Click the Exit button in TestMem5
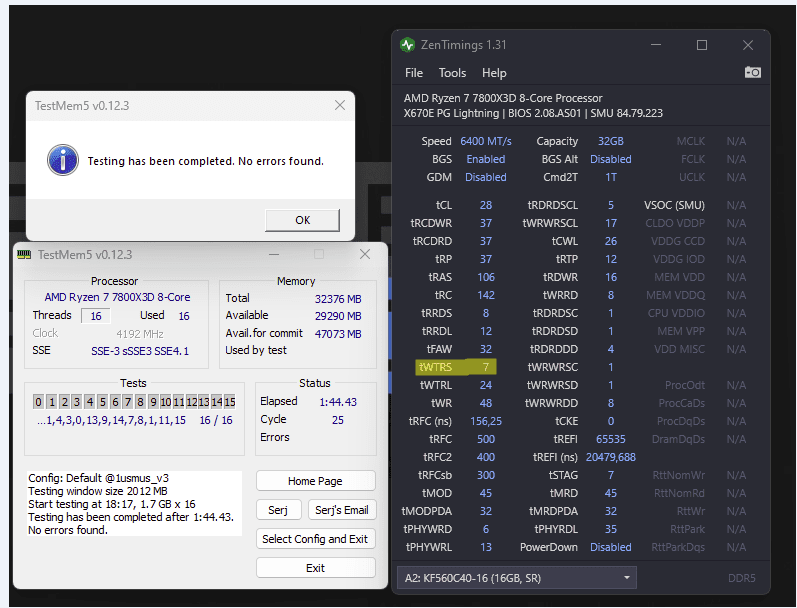The image size is (797, 608). (315, 568)
